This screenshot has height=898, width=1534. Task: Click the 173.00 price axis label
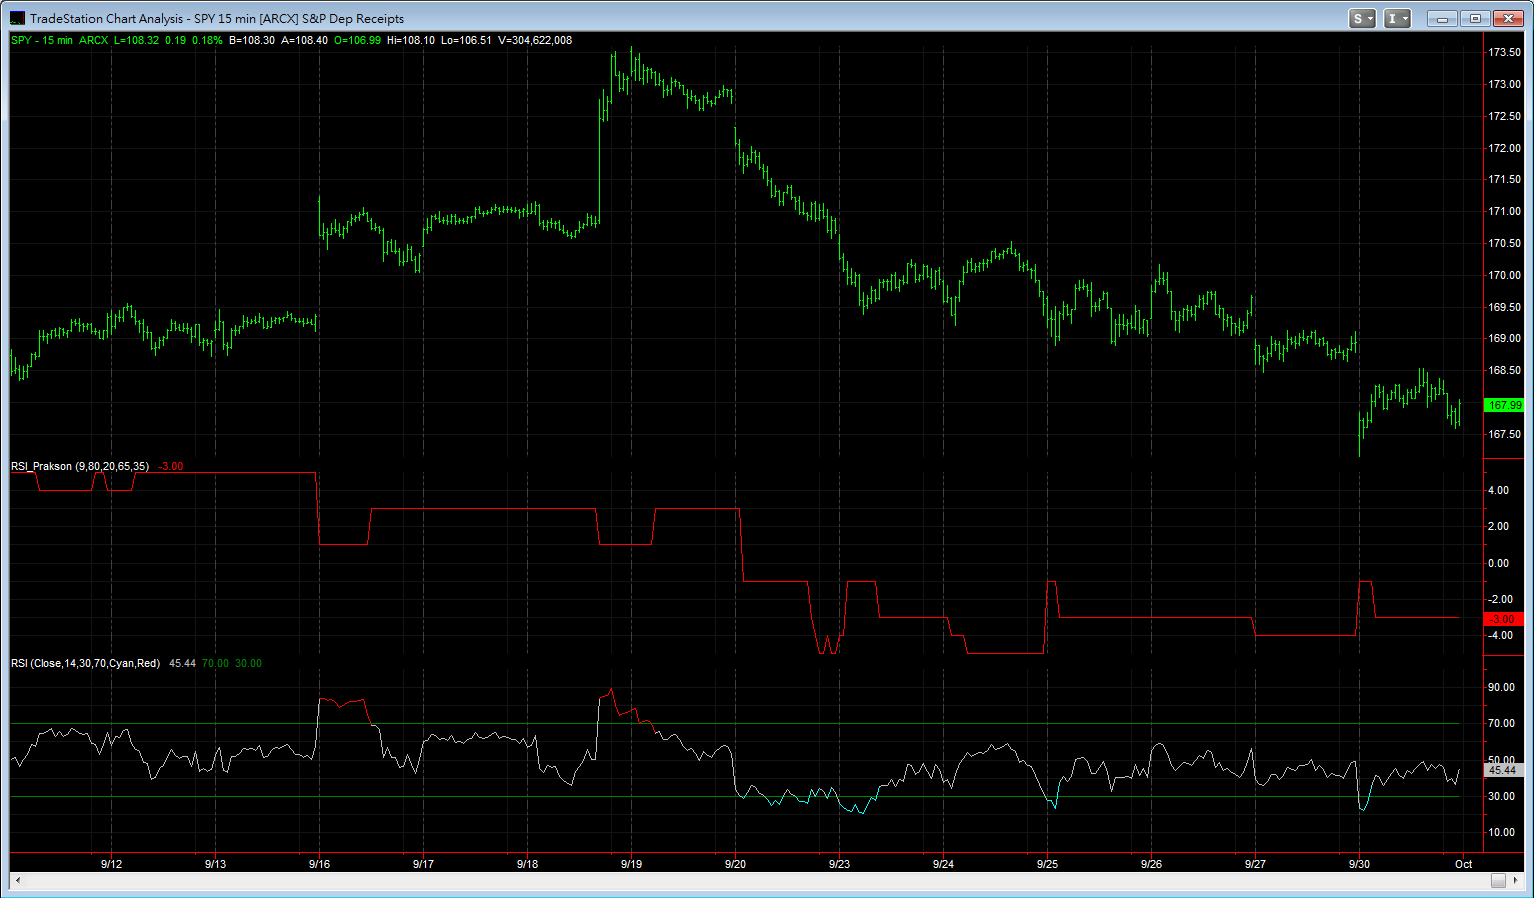pos(1504,85)
